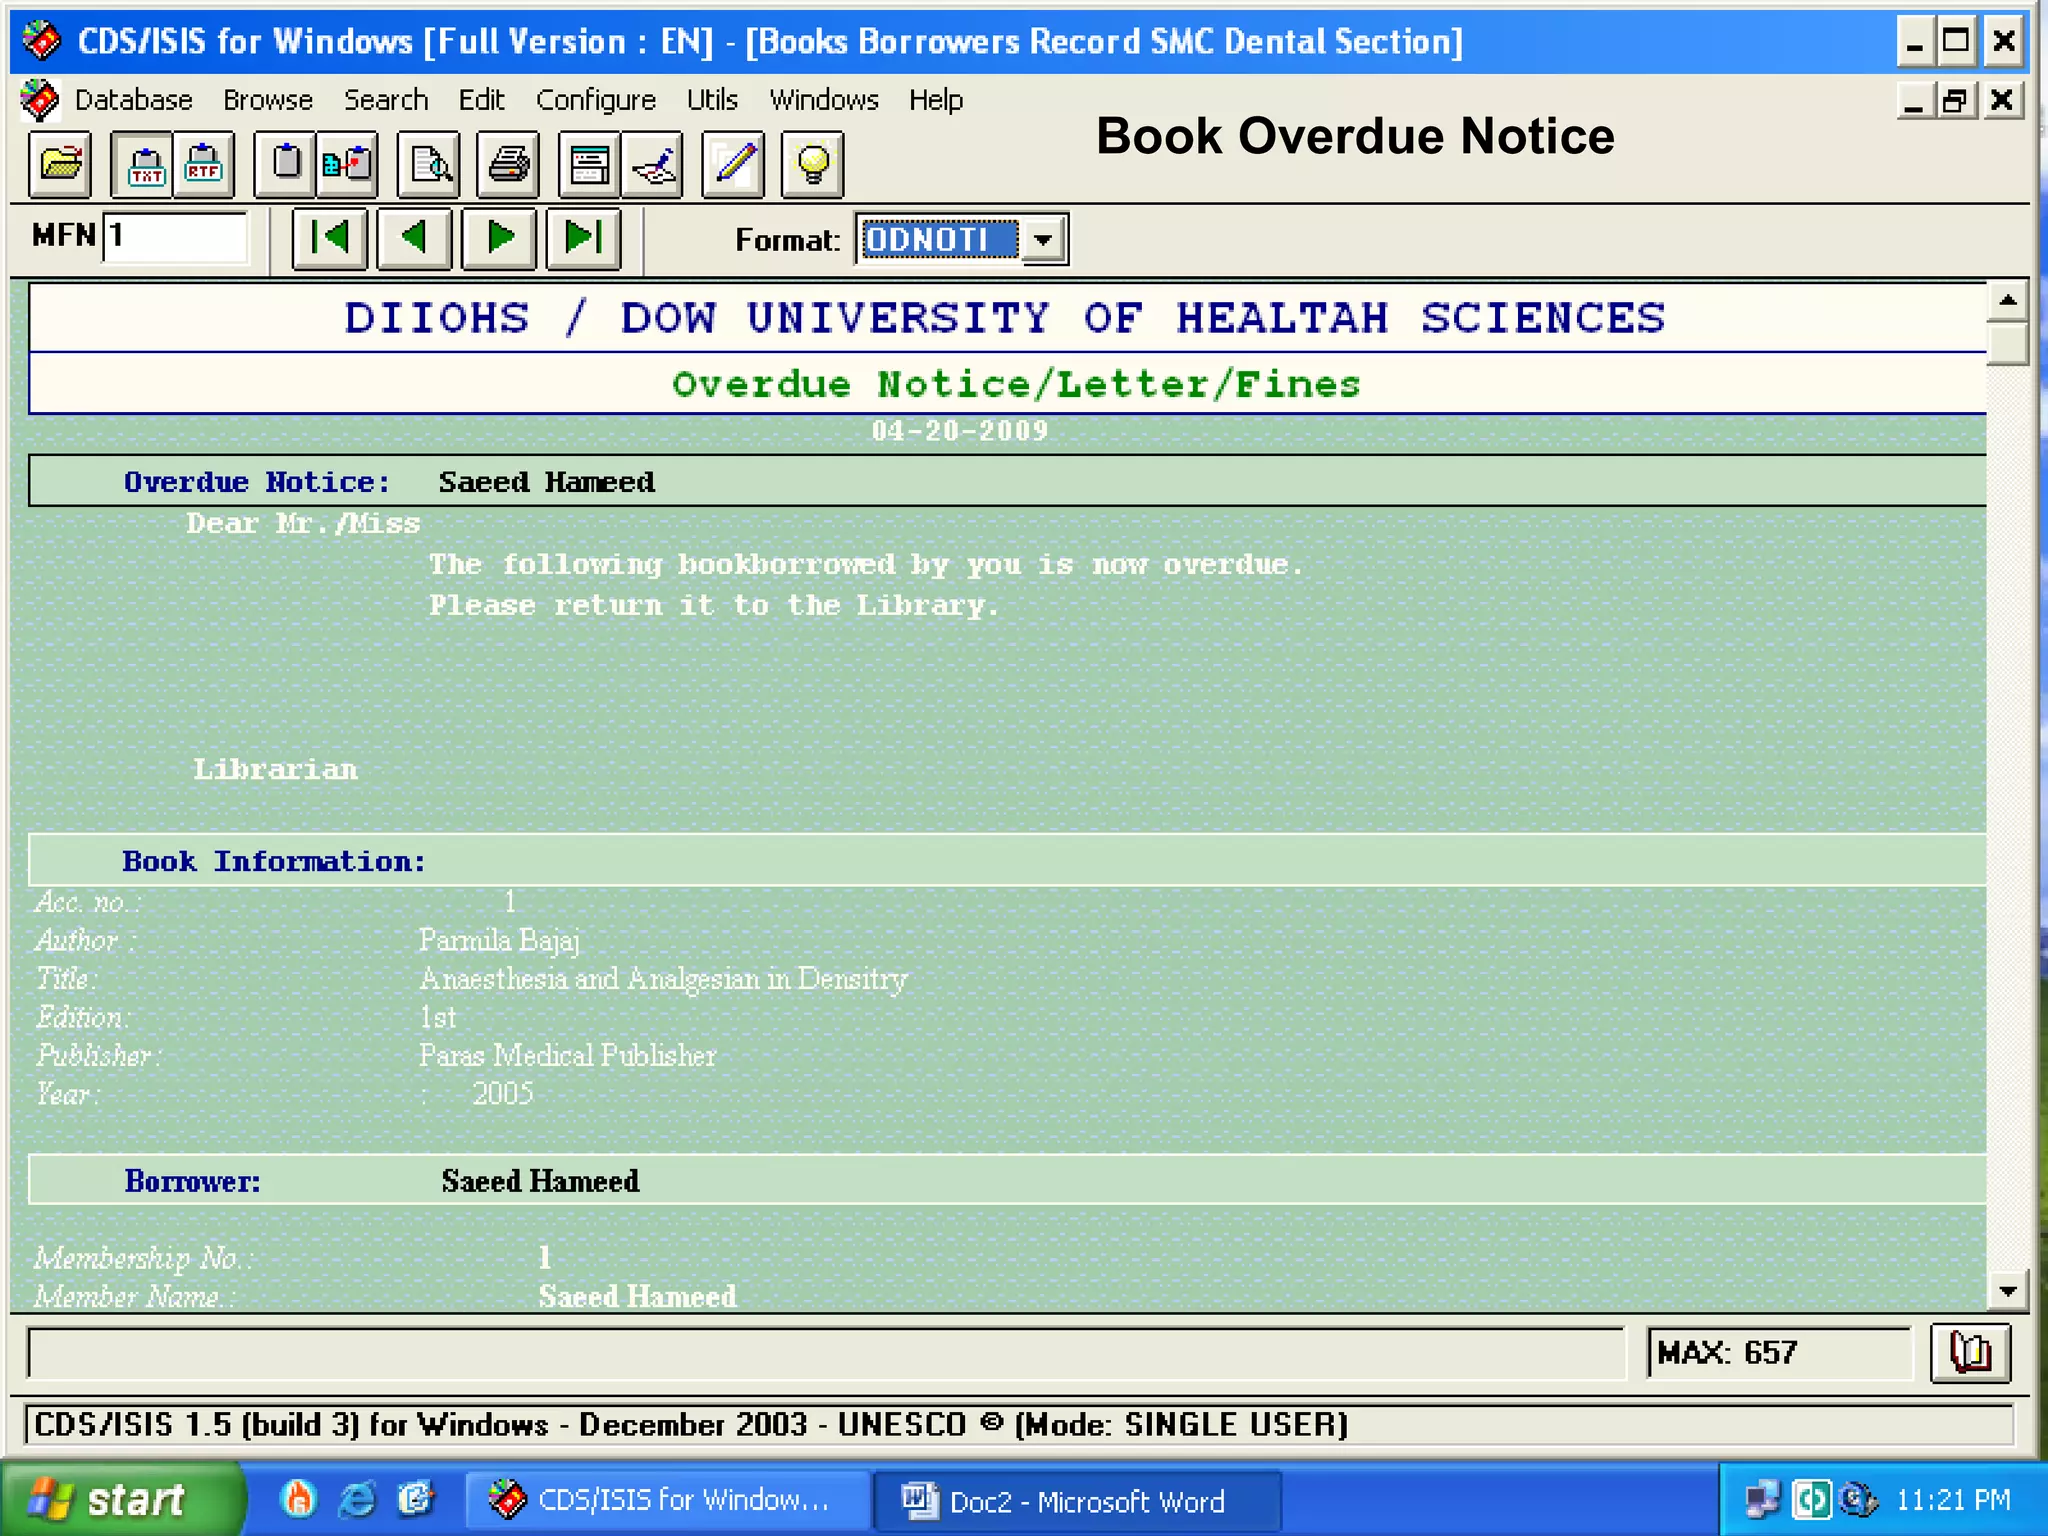Click the MFN number input field

(x=176, y=237)
